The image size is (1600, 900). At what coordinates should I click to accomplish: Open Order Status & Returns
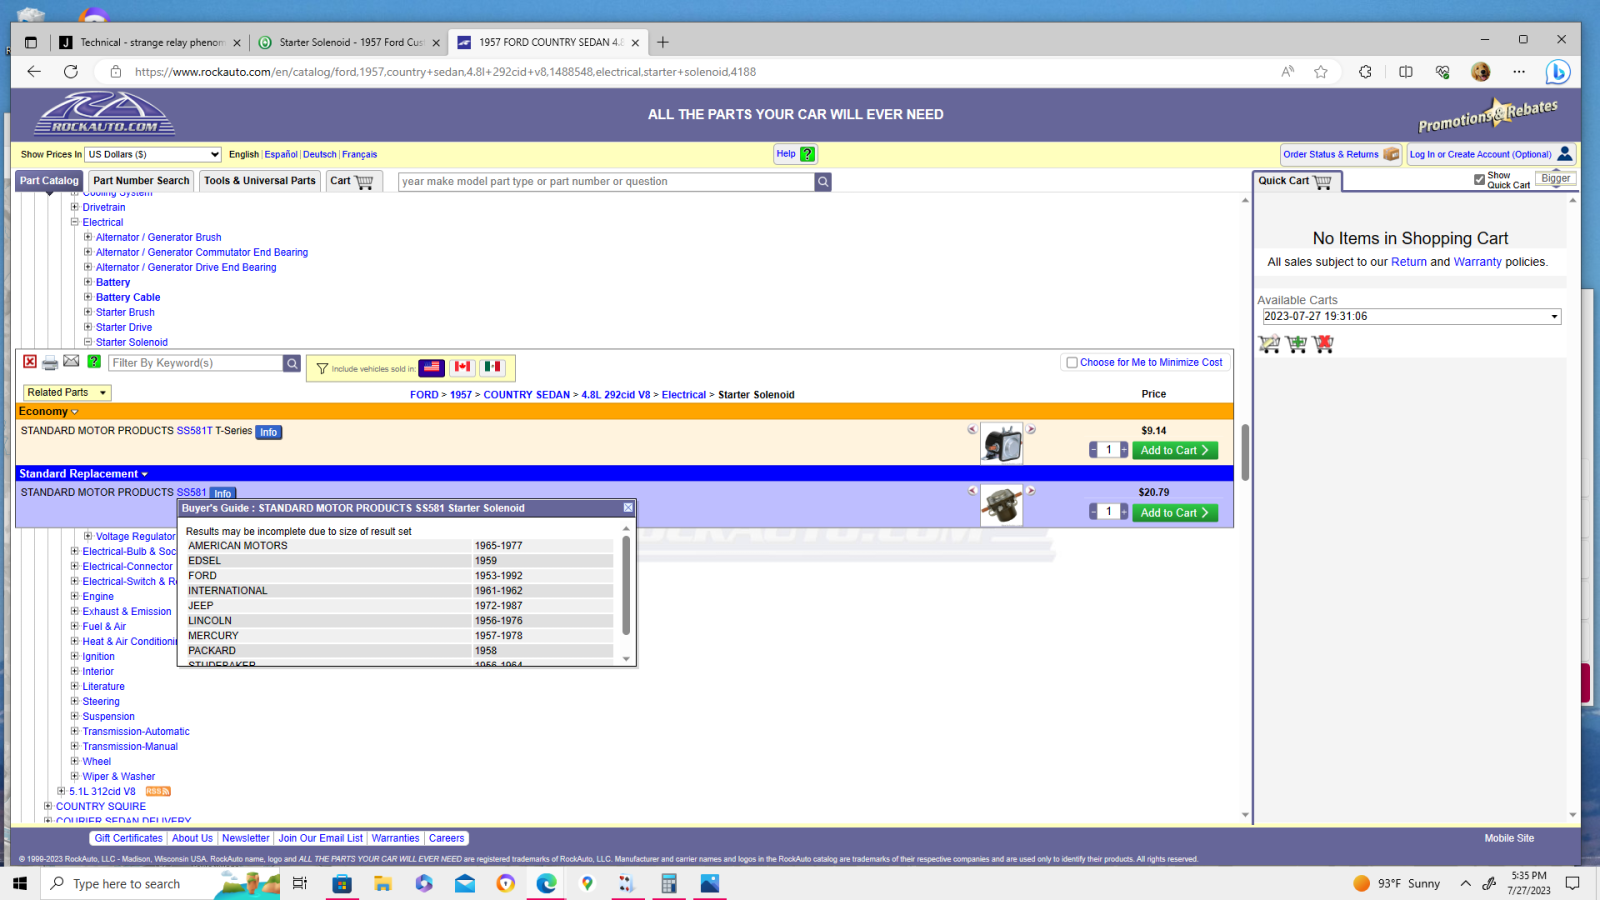1341,154
